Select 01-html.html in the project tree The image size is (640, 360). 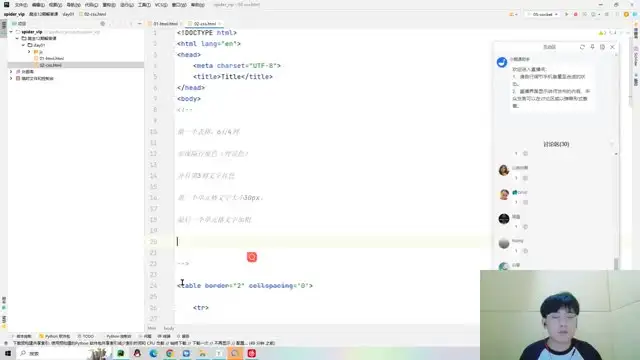click(x=51, y=58)
